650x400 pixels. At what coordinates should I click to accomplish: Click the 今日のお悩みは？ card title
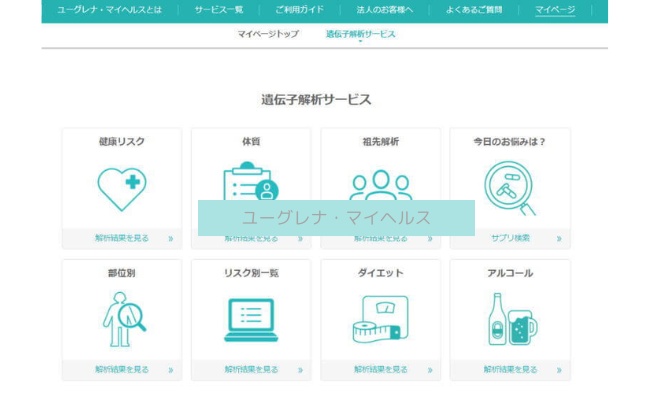click(510, 142)
